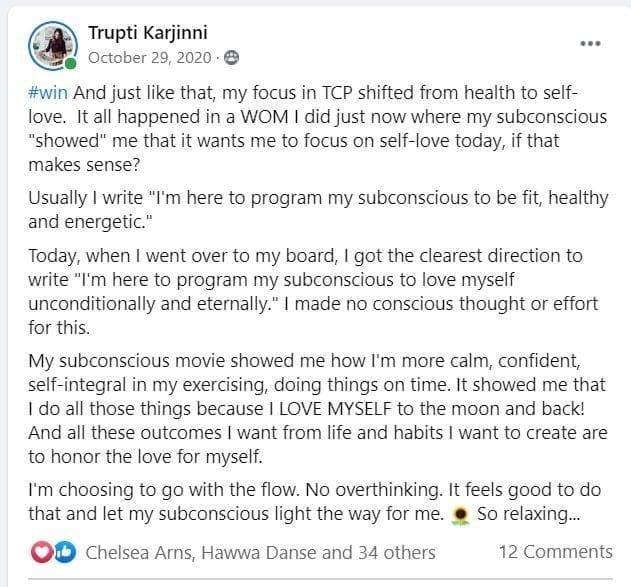
Task: Open the post options three-dots menu
Action: 590,45
